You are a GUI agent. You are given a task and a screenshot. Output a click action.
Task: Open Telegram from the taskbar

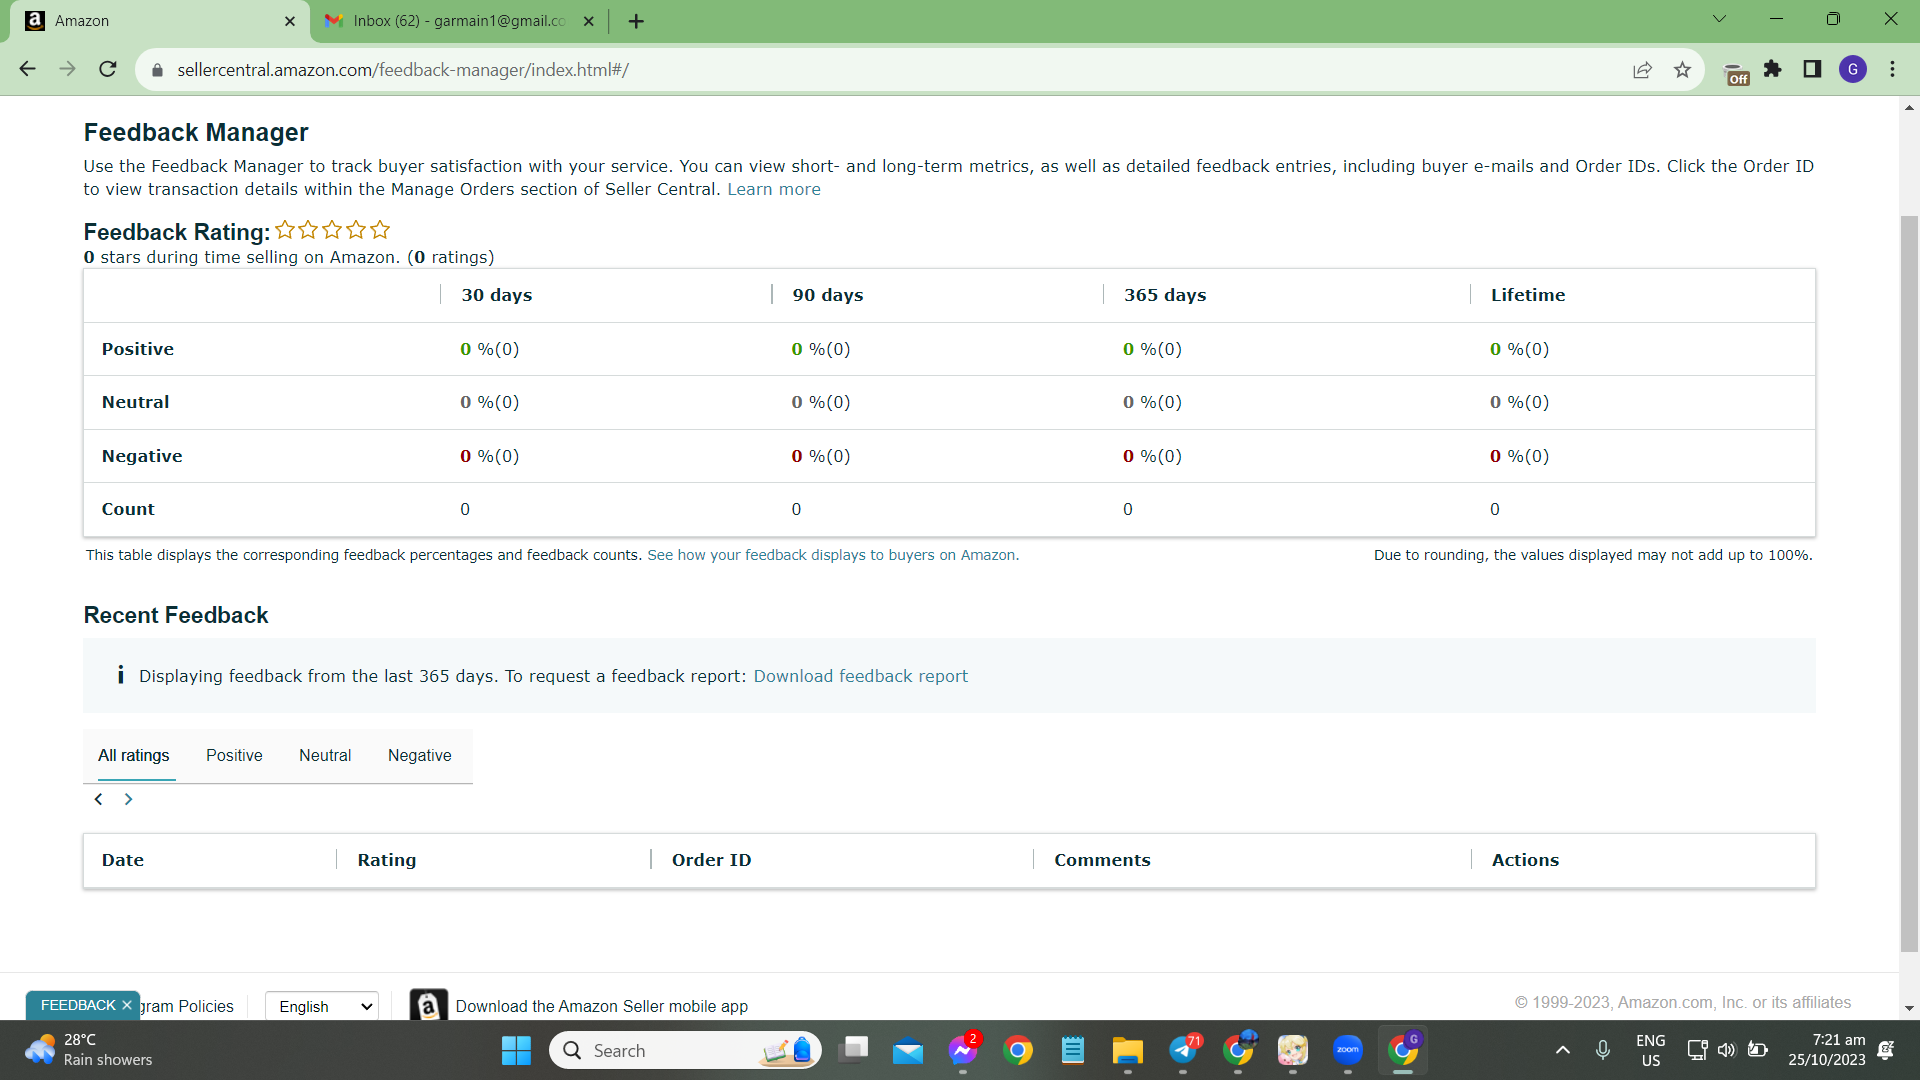(x=1183, y=1050)
